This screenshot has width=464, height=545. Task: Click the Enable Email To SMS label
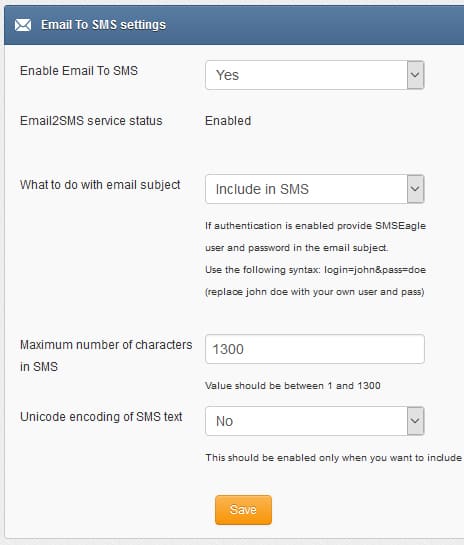click(x=79, y=71)
